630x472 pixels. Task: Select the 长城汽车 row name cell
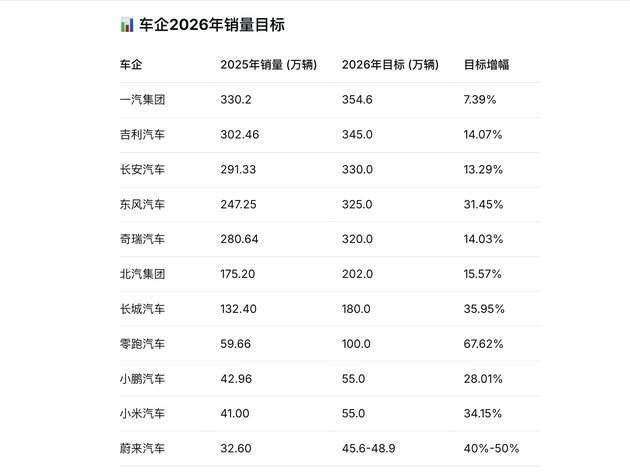142,310
